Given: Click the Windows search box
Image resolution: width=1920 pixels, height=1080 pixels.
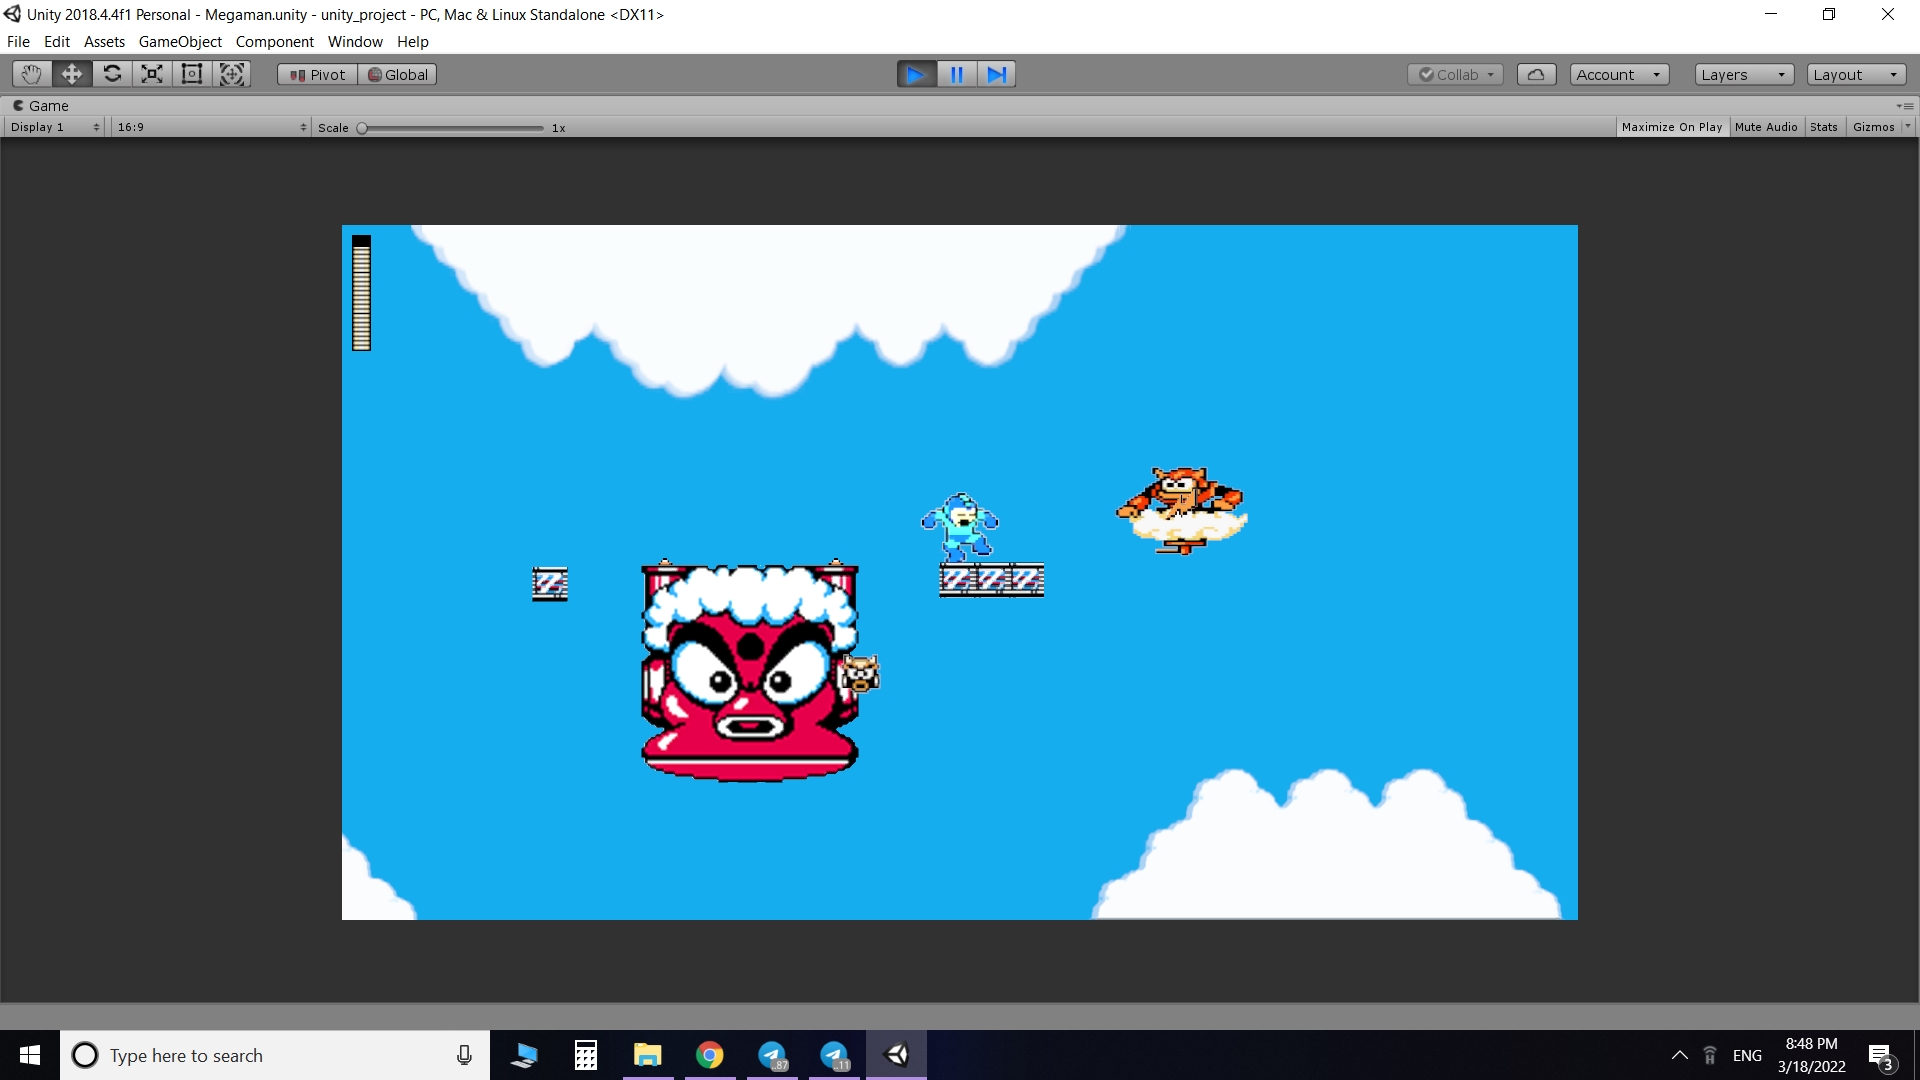Looking at the screenshot, I should click(275, 1055).
